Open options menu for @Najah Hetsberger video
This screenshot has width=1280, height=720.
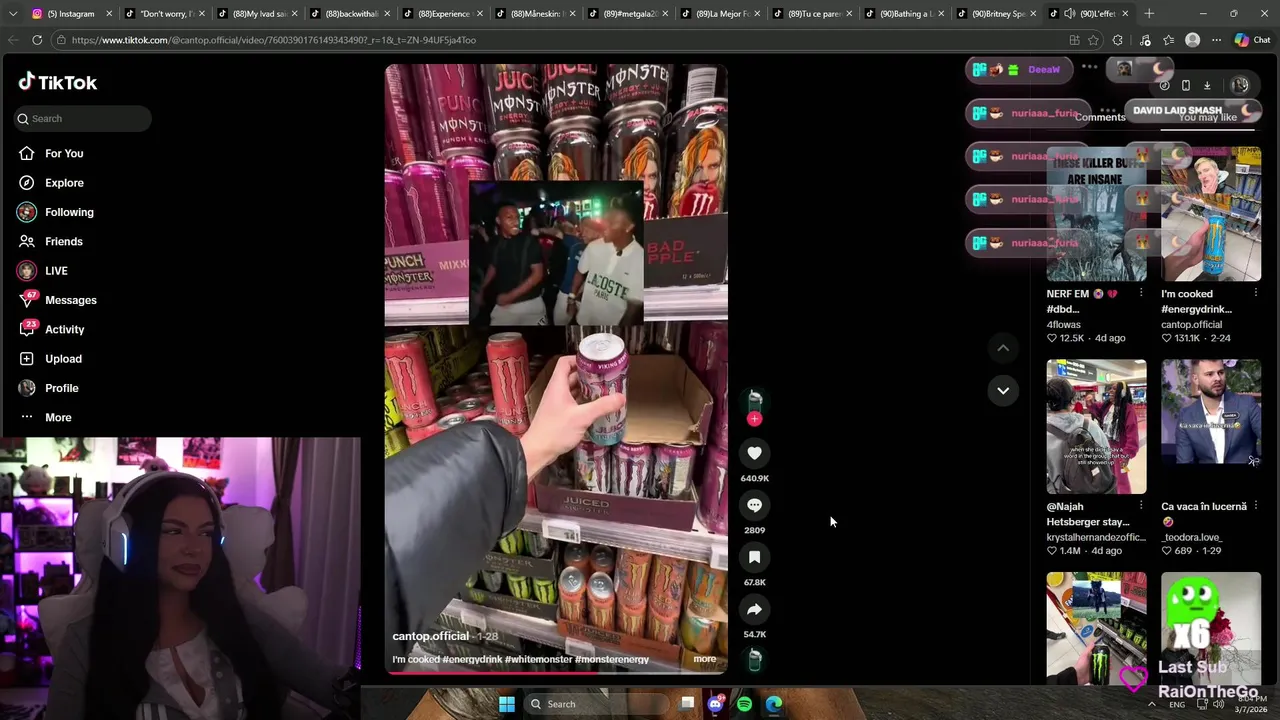click(x=1140, y=506)
